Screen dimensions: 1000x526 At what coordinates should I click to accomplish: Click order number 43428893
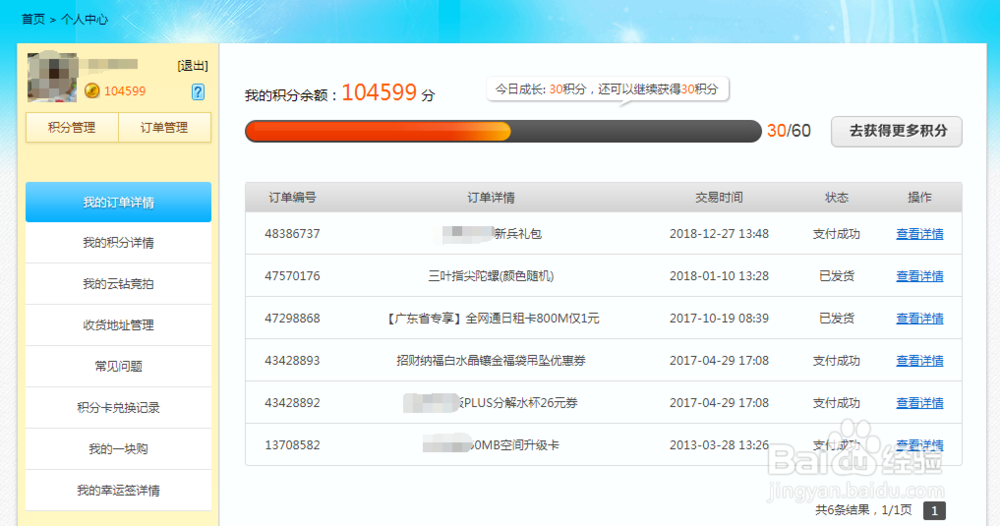(292, 361)
